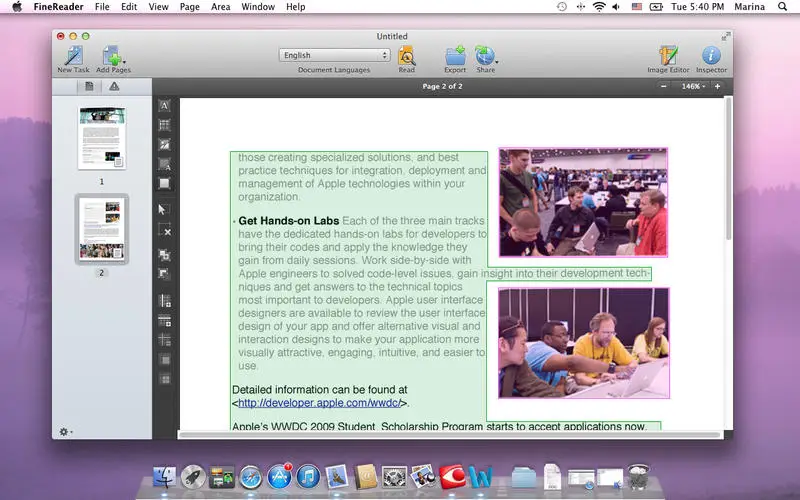Open FineReader red eye icon in Dock
This screenshot has width=800, height=500.
[x=452, y=477]
